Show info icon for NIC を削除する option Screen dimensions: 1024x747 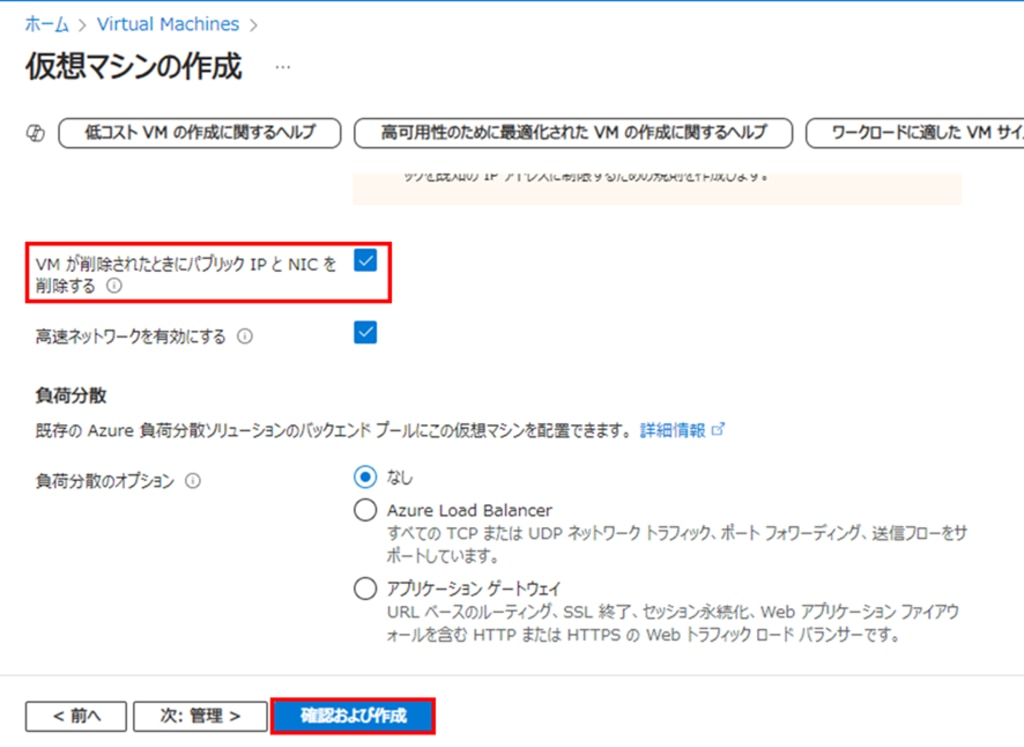point(114,286)
